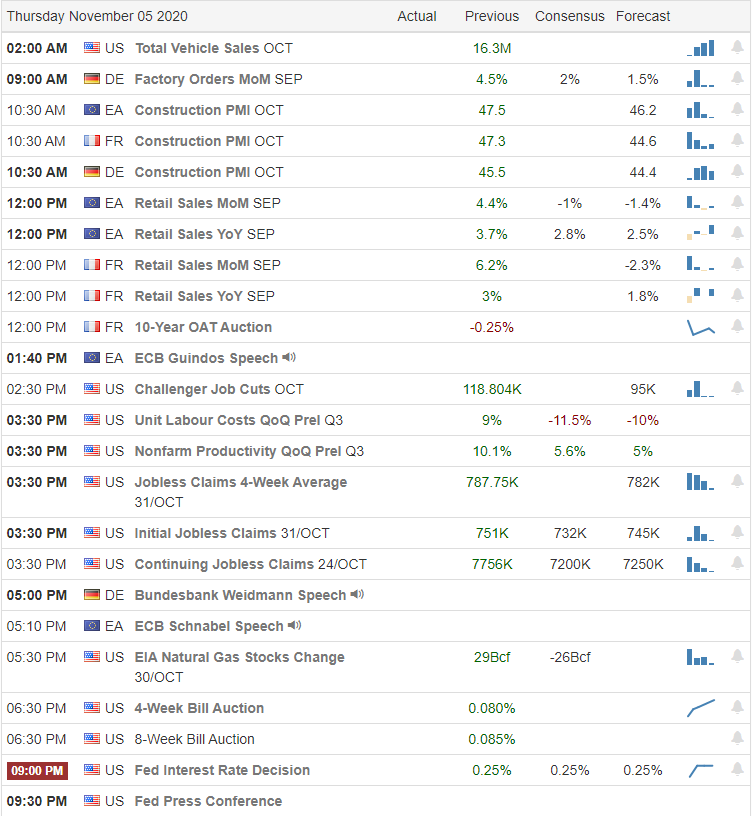Screen dimensions: 754x816
Task: Open the Total Vehicle Sales bar chart icon
Action: tap(700, 48)
